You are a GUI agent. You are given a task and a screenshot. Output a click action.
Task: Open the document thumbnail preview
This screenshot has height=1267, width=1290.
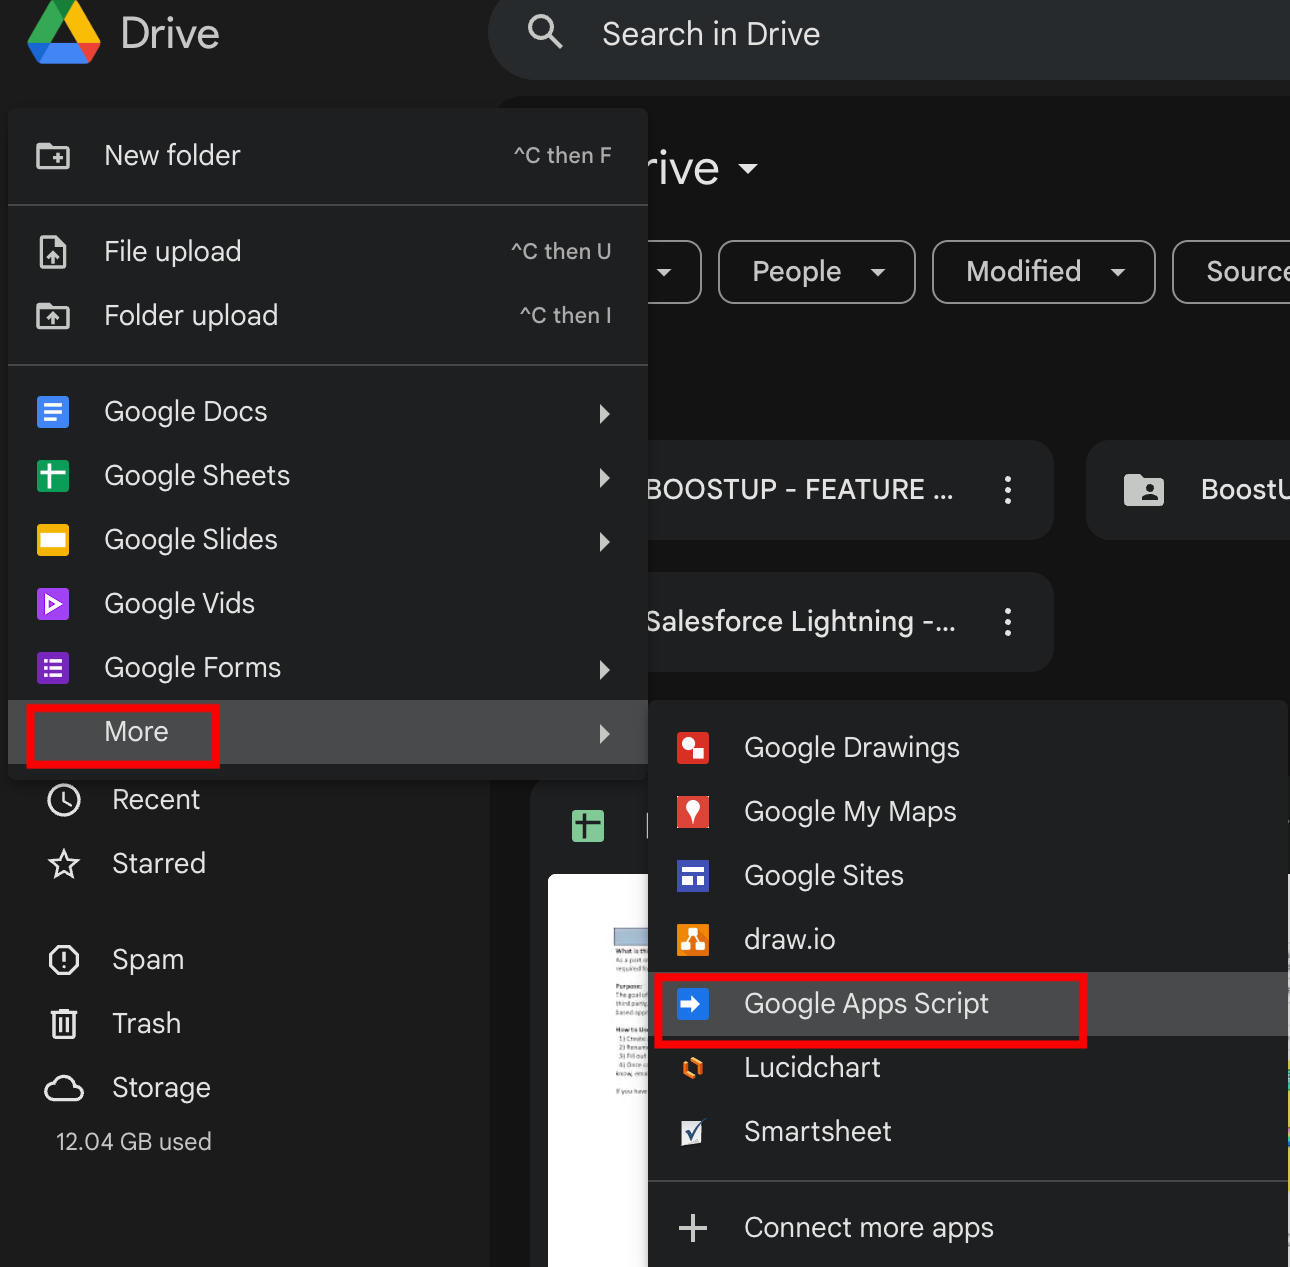[x=598, y=1070]
